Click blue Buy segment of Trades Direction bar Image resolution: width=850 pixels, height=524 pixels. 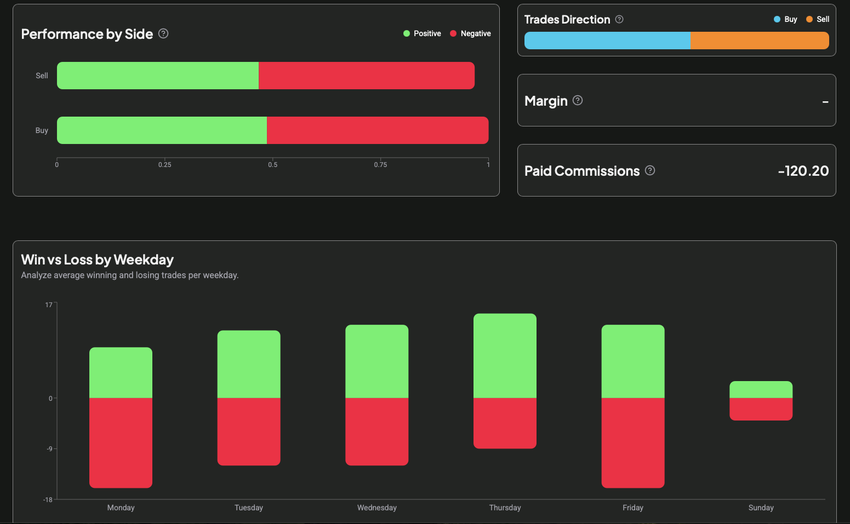tap(607, 41)
